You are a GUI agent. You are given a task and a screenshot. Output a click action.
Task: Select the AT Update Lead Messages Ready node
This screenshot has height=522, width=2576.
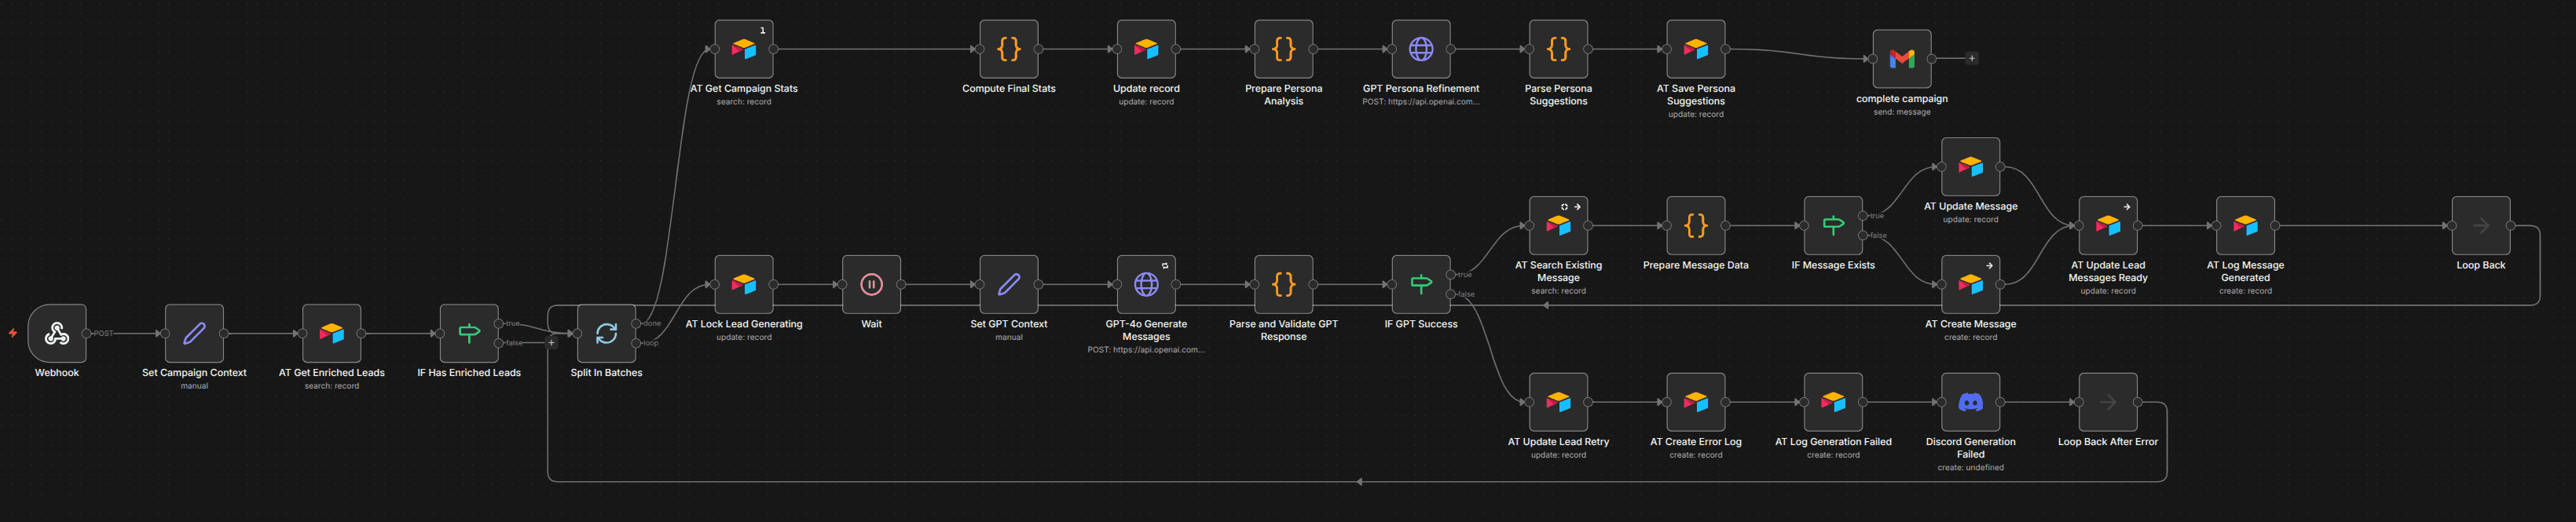pyautogui.click(x=2108, y=226)
